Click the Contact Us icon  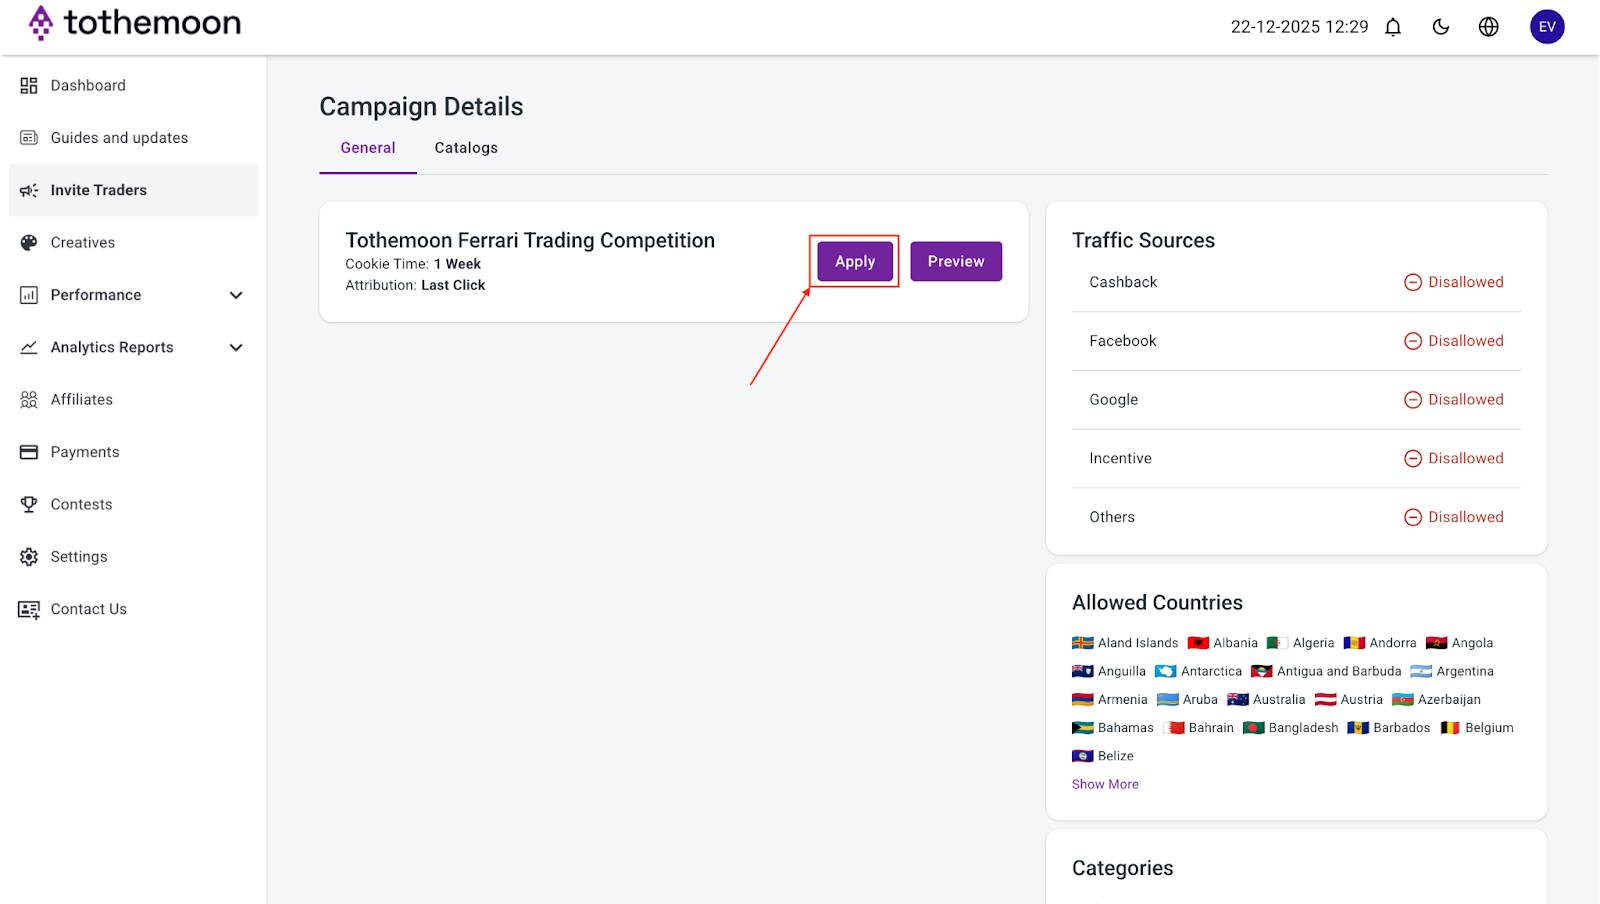pyautogui.click(x=29, y=609)
